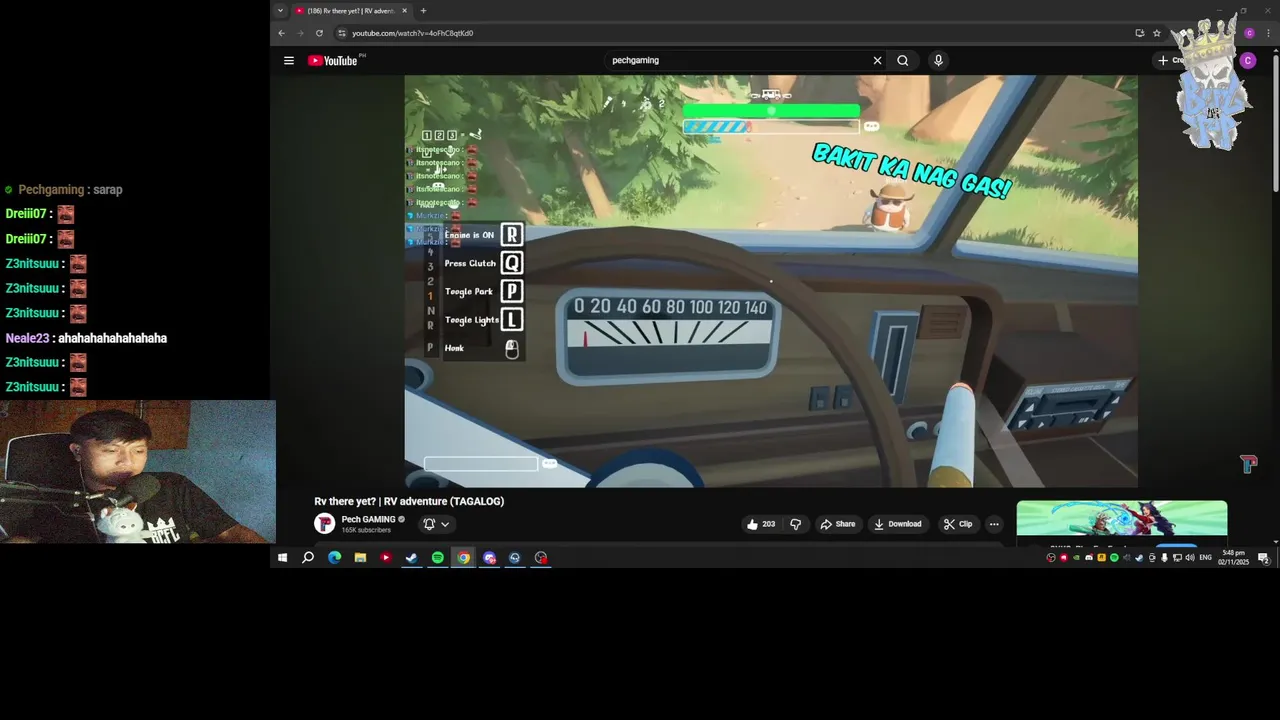The width and height of the screenshot is (1280, 720).
Task: Switch to Chrome in the taskbar
Action: click(x=463, y=558)
